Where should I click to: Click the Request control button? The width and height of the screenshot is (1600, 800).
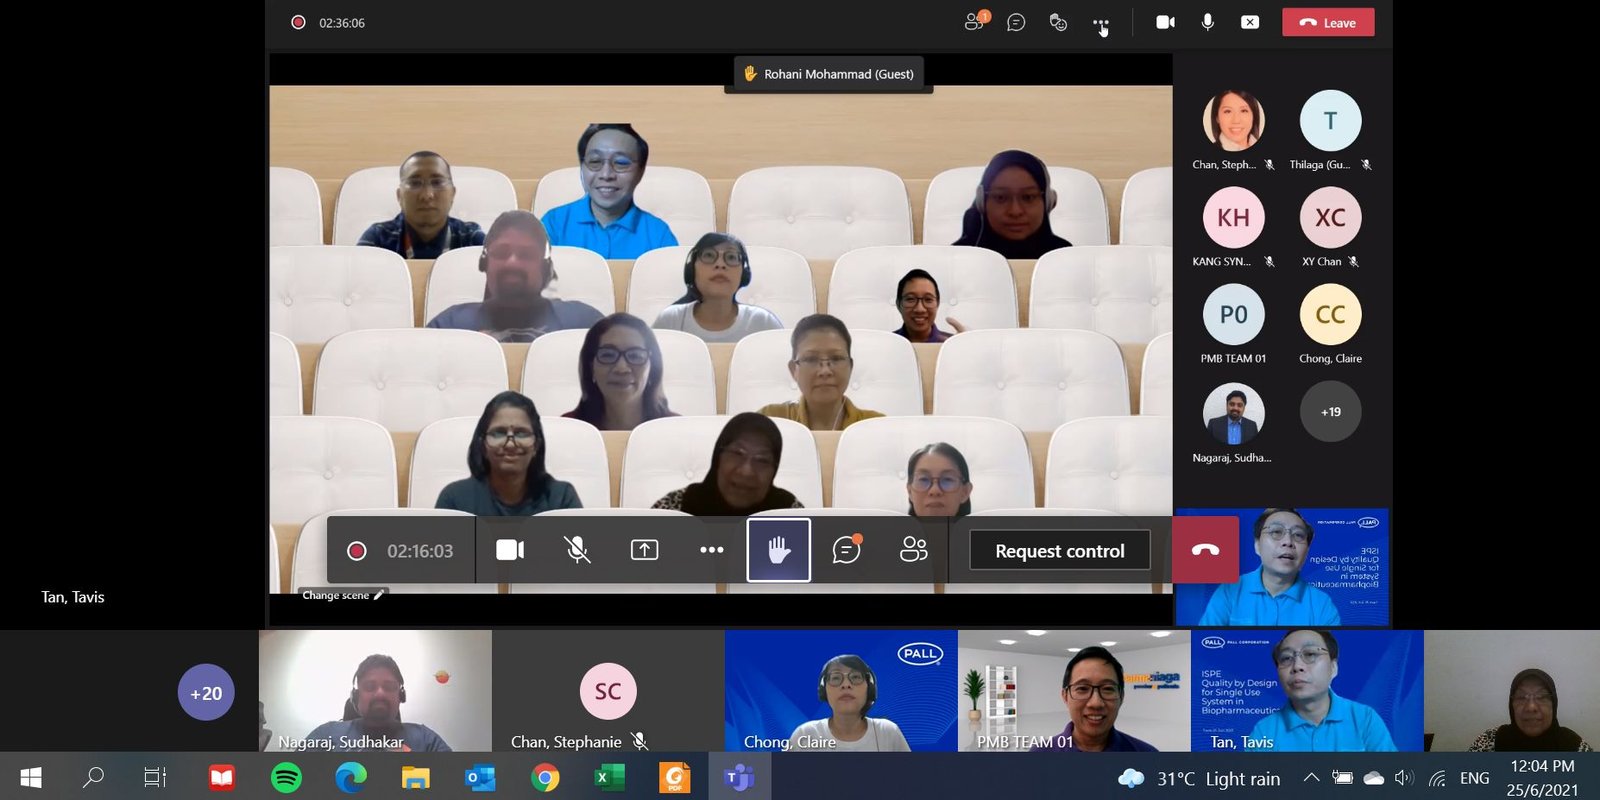[1059, 551]
